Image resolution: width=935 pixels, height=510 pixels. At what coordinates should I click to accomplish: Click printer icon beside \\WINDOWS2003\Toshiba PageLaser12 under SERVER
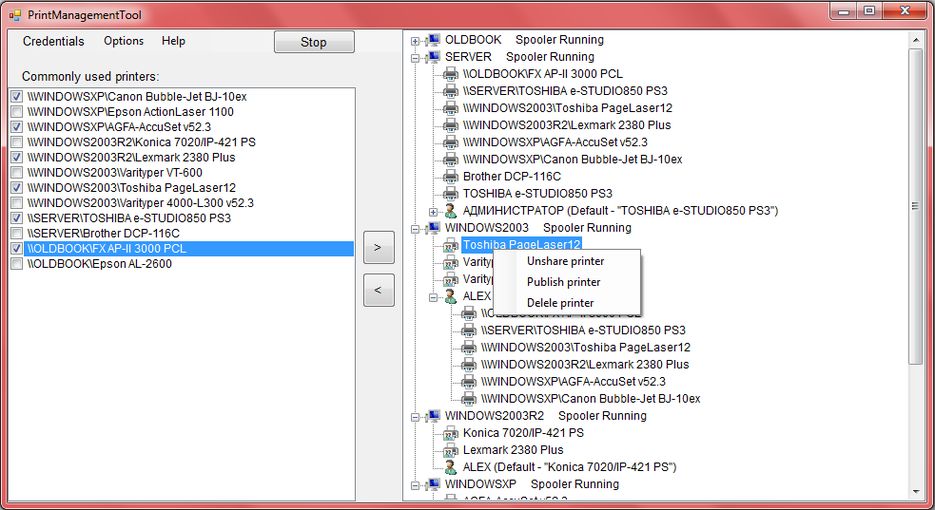click(451, 109)
